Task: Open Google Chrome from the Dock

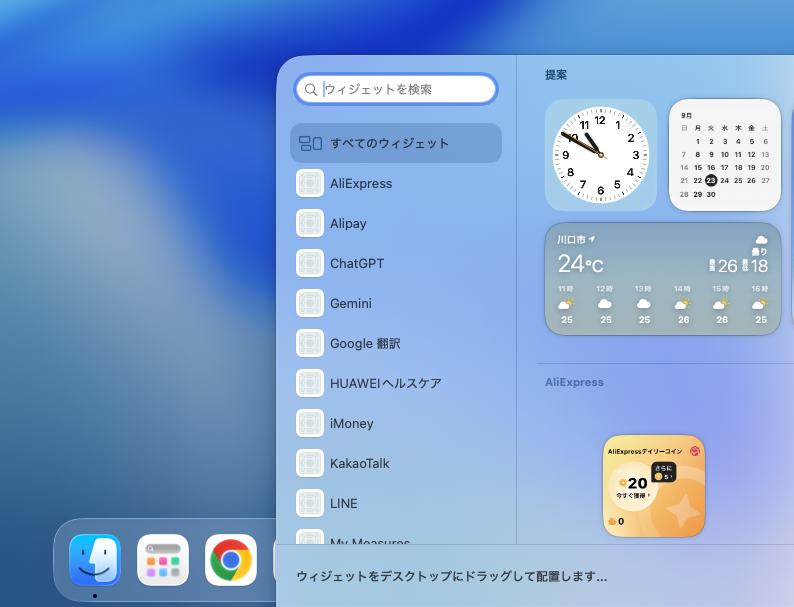Action: pyautogui.click(x=231, y=560)
